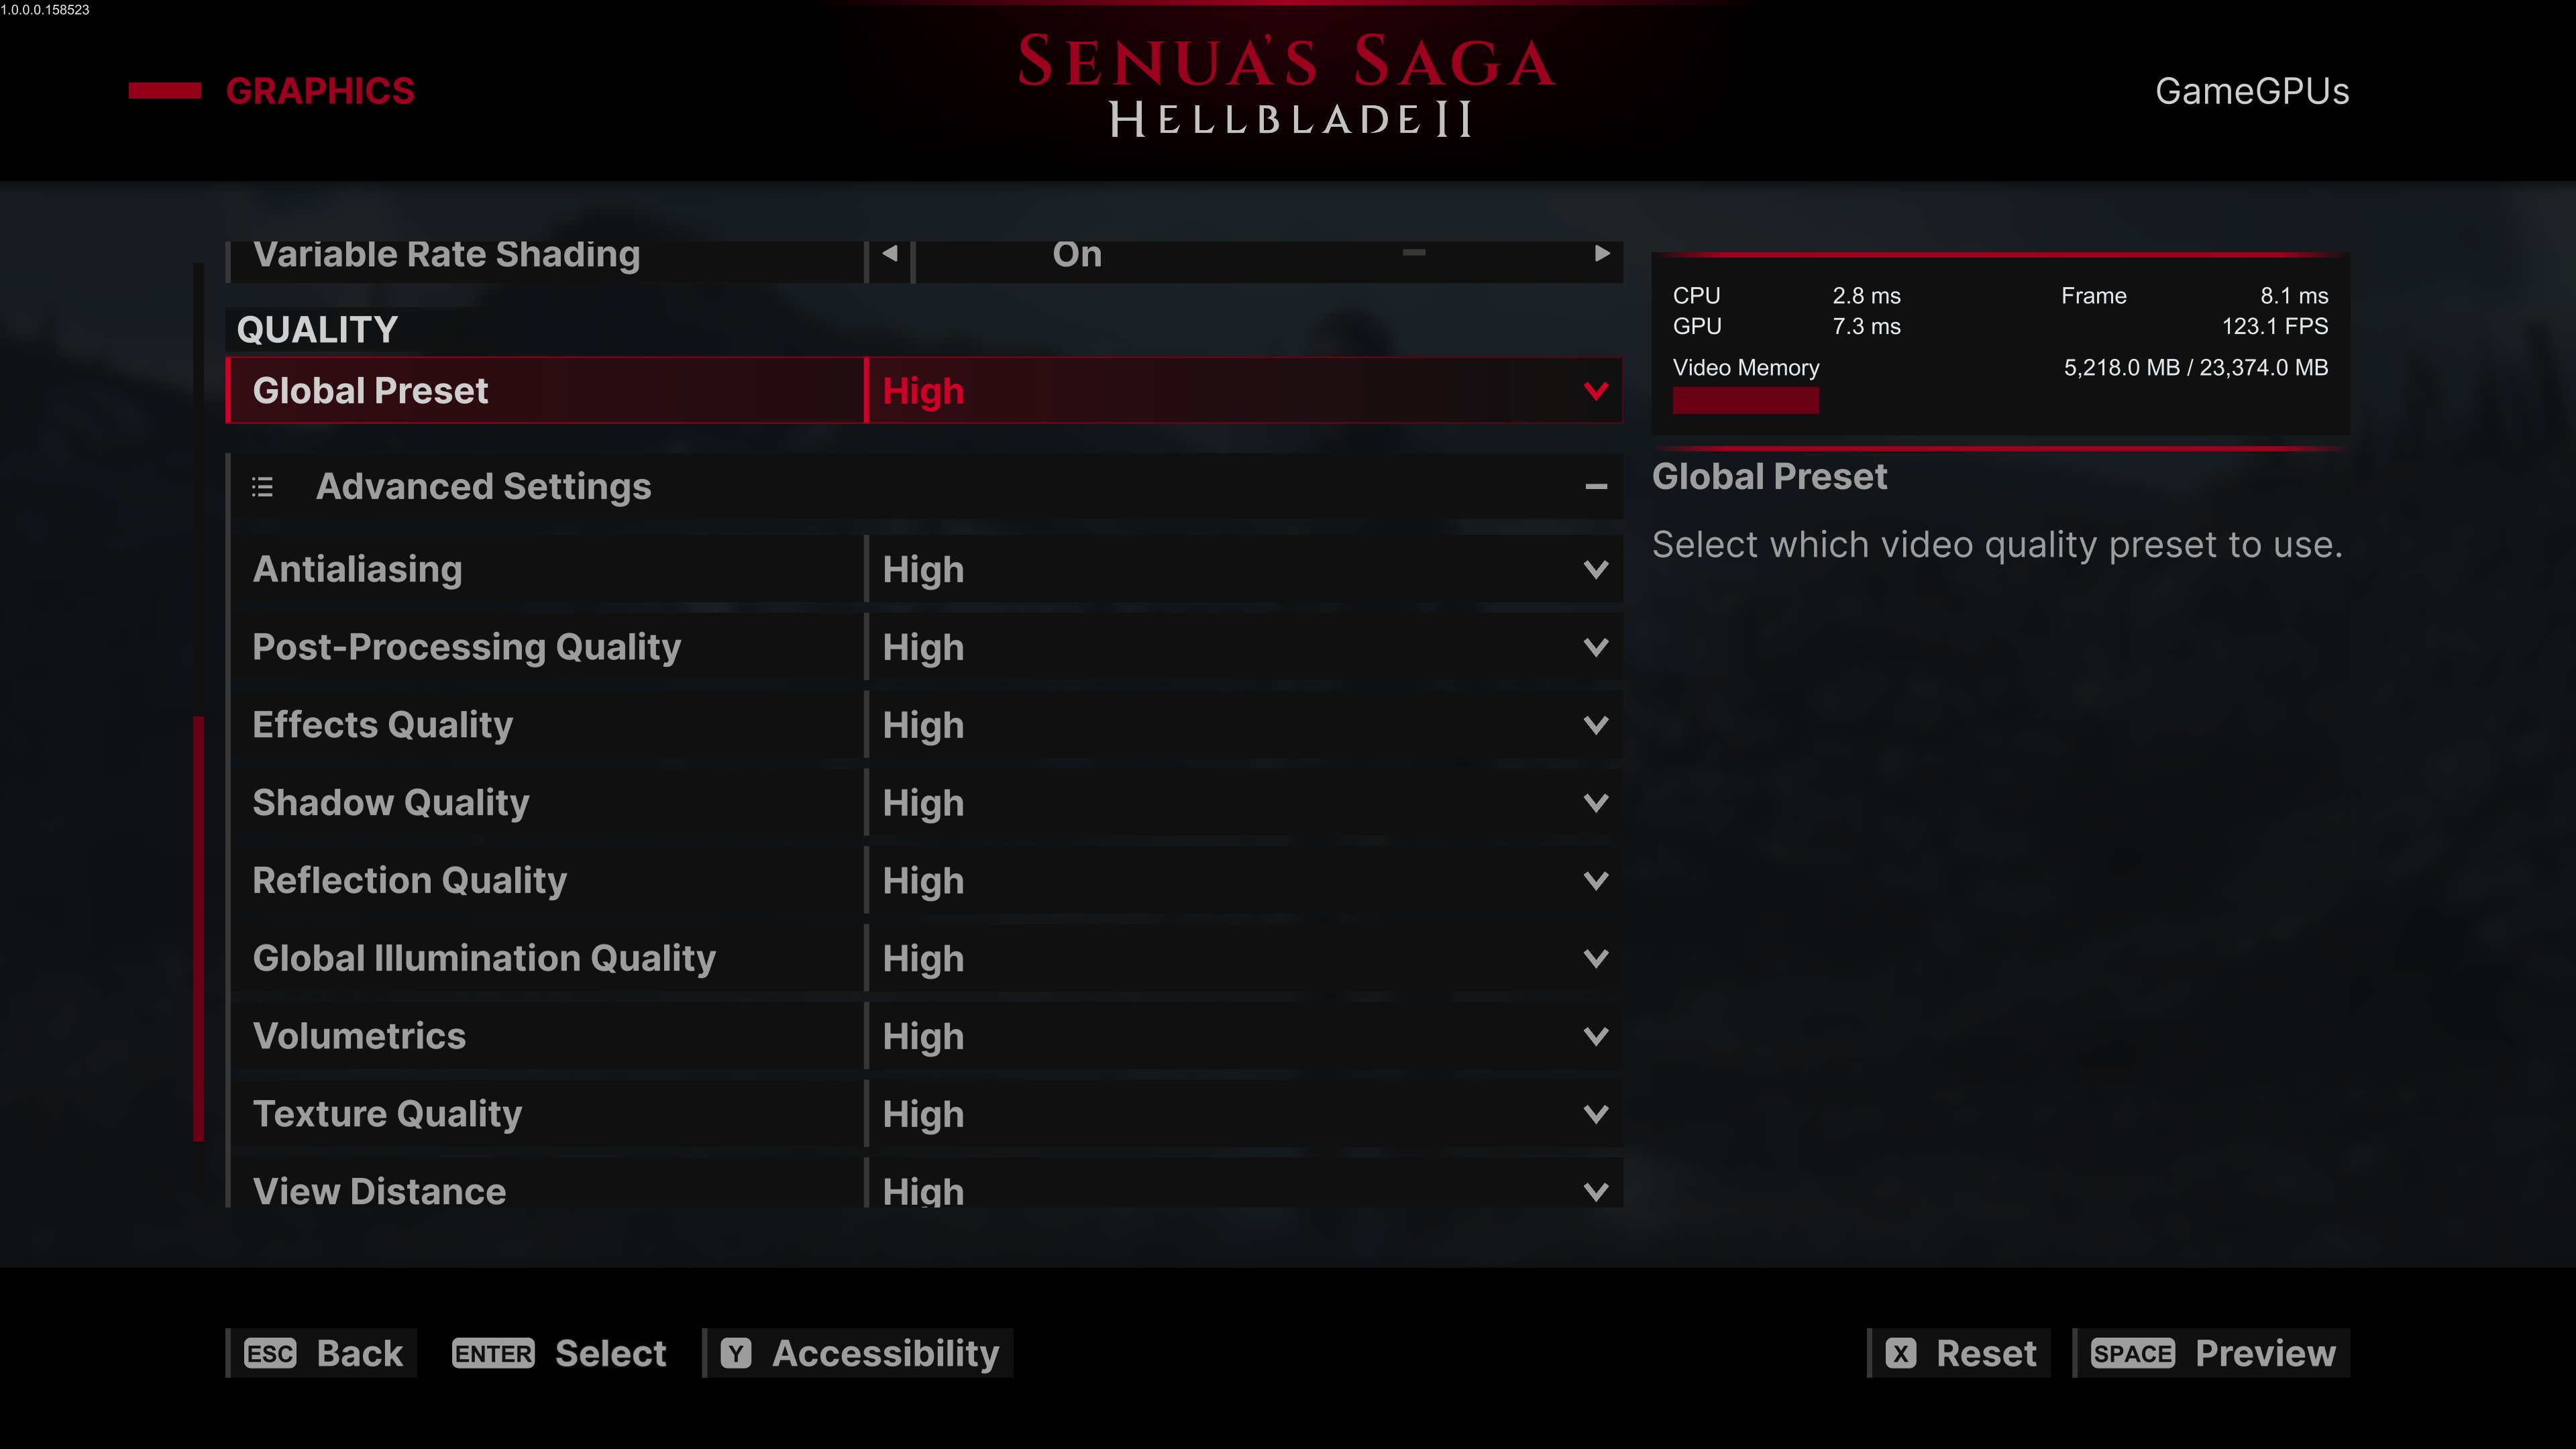Select the Graphics menu heading
Image resolution: width=2576 pixels, height=1449 pixels.
tap(320, 91)
